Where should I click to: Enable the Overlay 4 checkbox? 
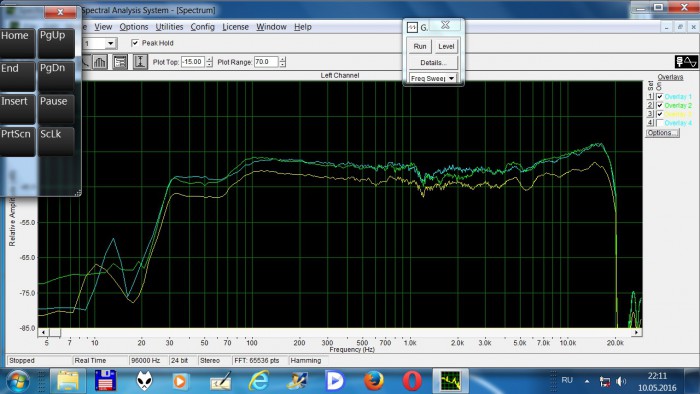pyautogui.click(x=660, y=123)
